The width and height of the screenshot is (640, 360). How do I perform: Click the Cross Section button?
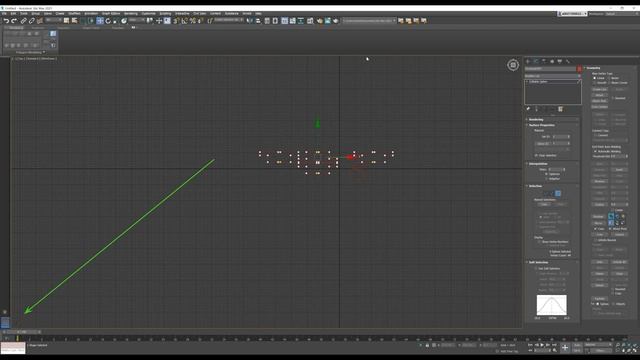pyautogui.click(x=600, y=107)
